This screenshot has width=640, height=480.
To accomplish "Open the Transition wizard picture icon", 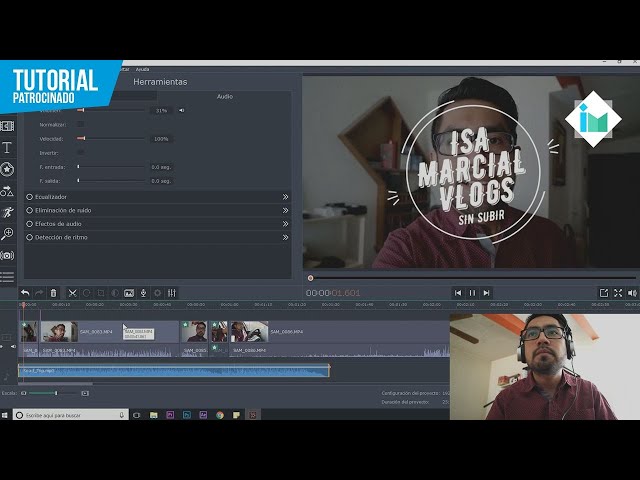I will (129, 293).
